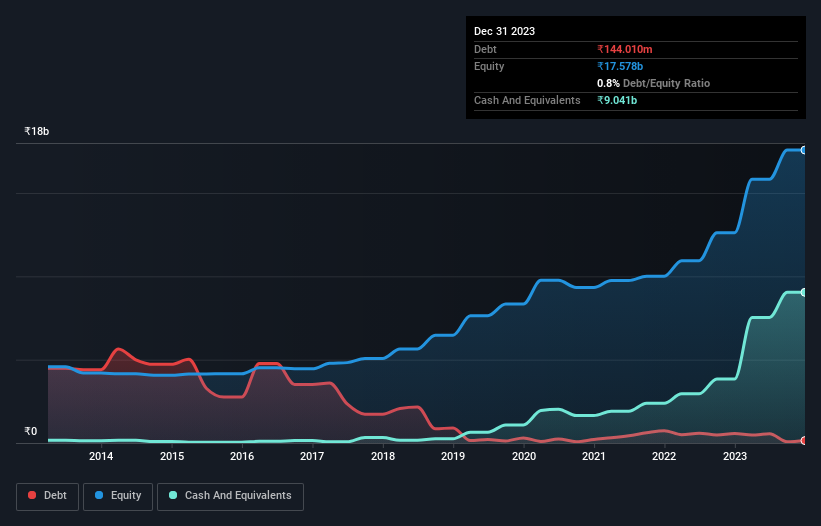Click the ₹0 y-axis label
Viewport: 821px width, 526px height.
click(x=31, y=431)
